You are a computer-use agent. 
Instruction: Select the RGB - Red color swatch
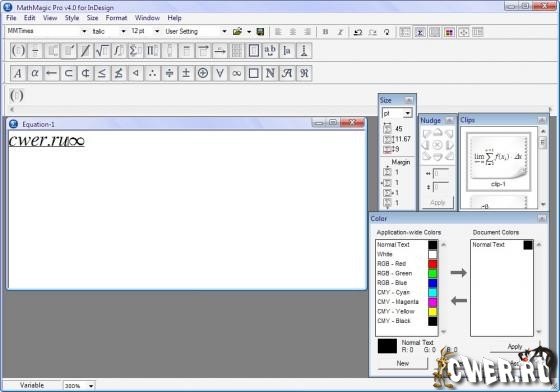pyautogui.click(x=432, y=264)
